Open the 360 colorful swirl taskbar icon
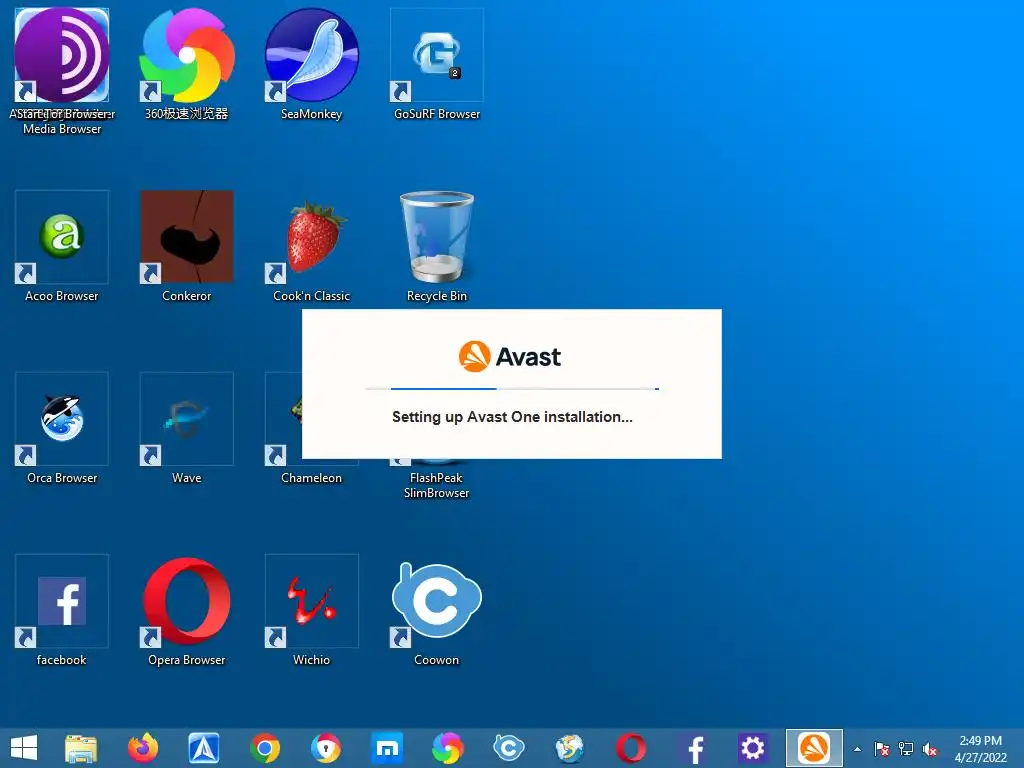The height and width of the screenshot is (768, 1024). pos(448,748)
